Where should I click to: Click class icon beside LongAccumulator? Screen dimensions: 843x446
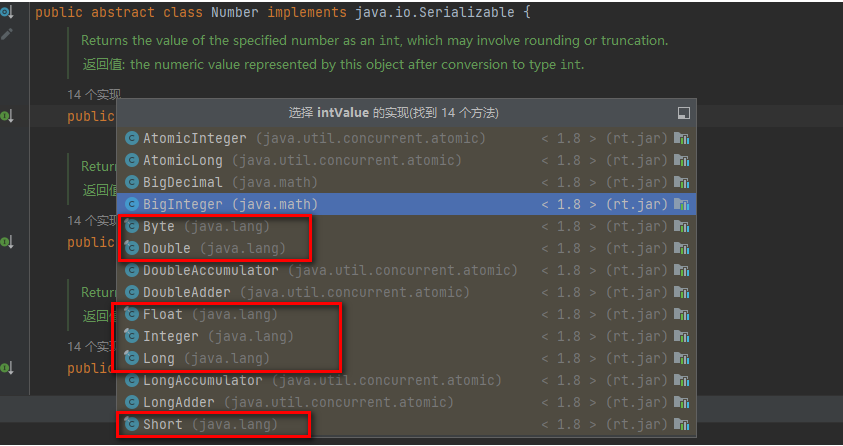[x=132, y=380]
